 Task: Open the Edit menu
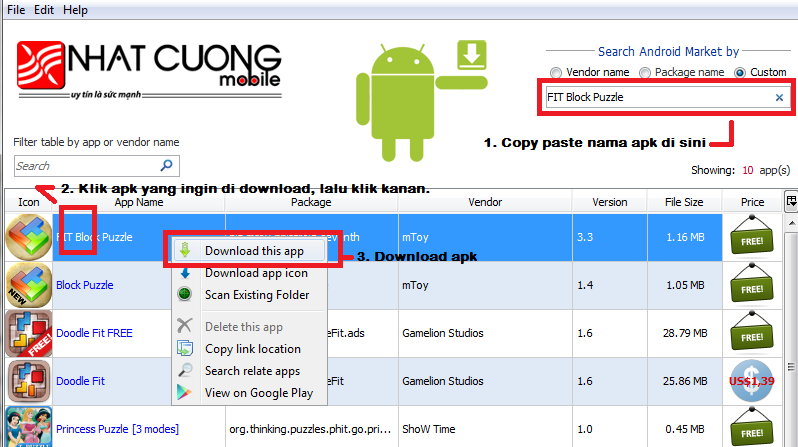click(44, 10)
